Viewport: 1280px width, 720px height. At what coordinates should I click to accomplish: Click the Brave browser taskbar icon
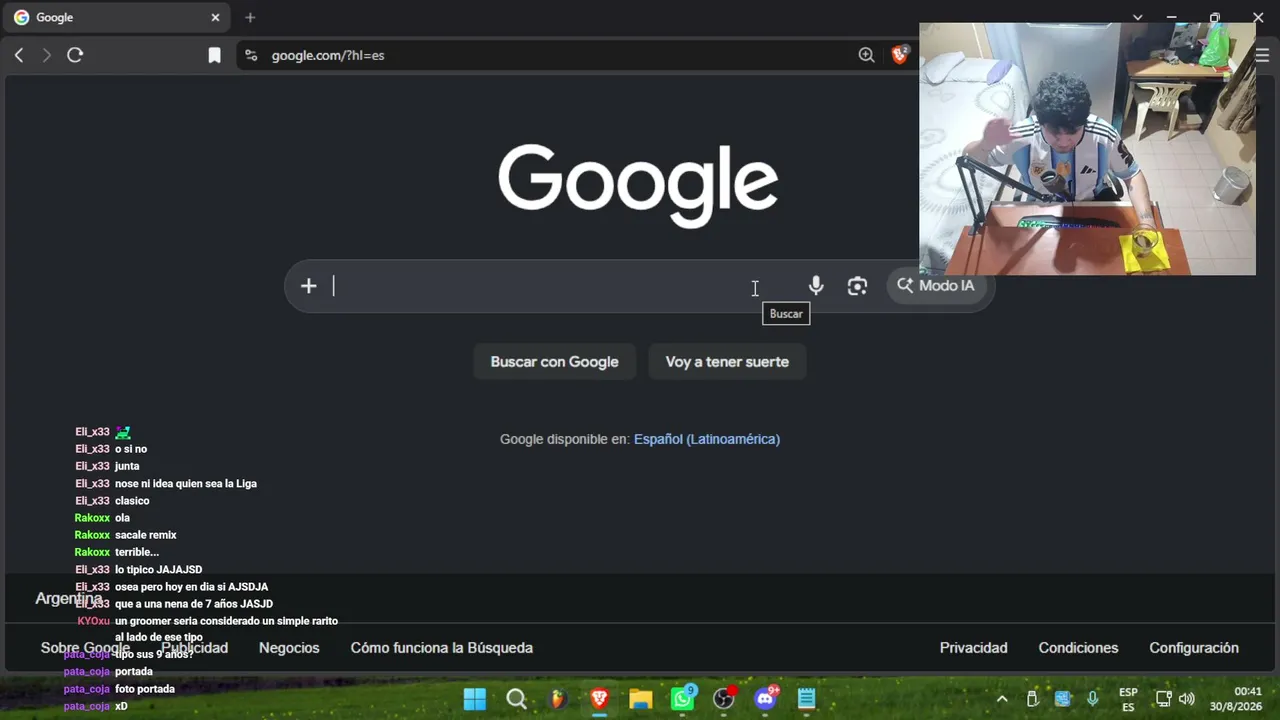(599, 699)
